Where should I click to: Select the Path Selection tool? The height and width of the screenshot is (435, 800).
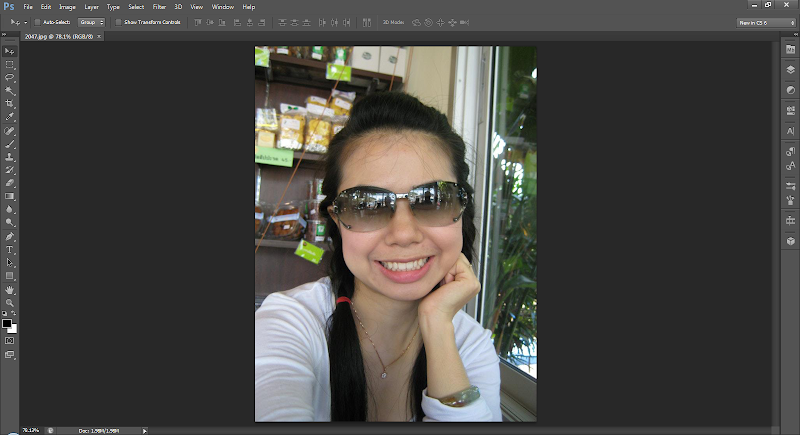pyautogui.click(x=10, y=263)
